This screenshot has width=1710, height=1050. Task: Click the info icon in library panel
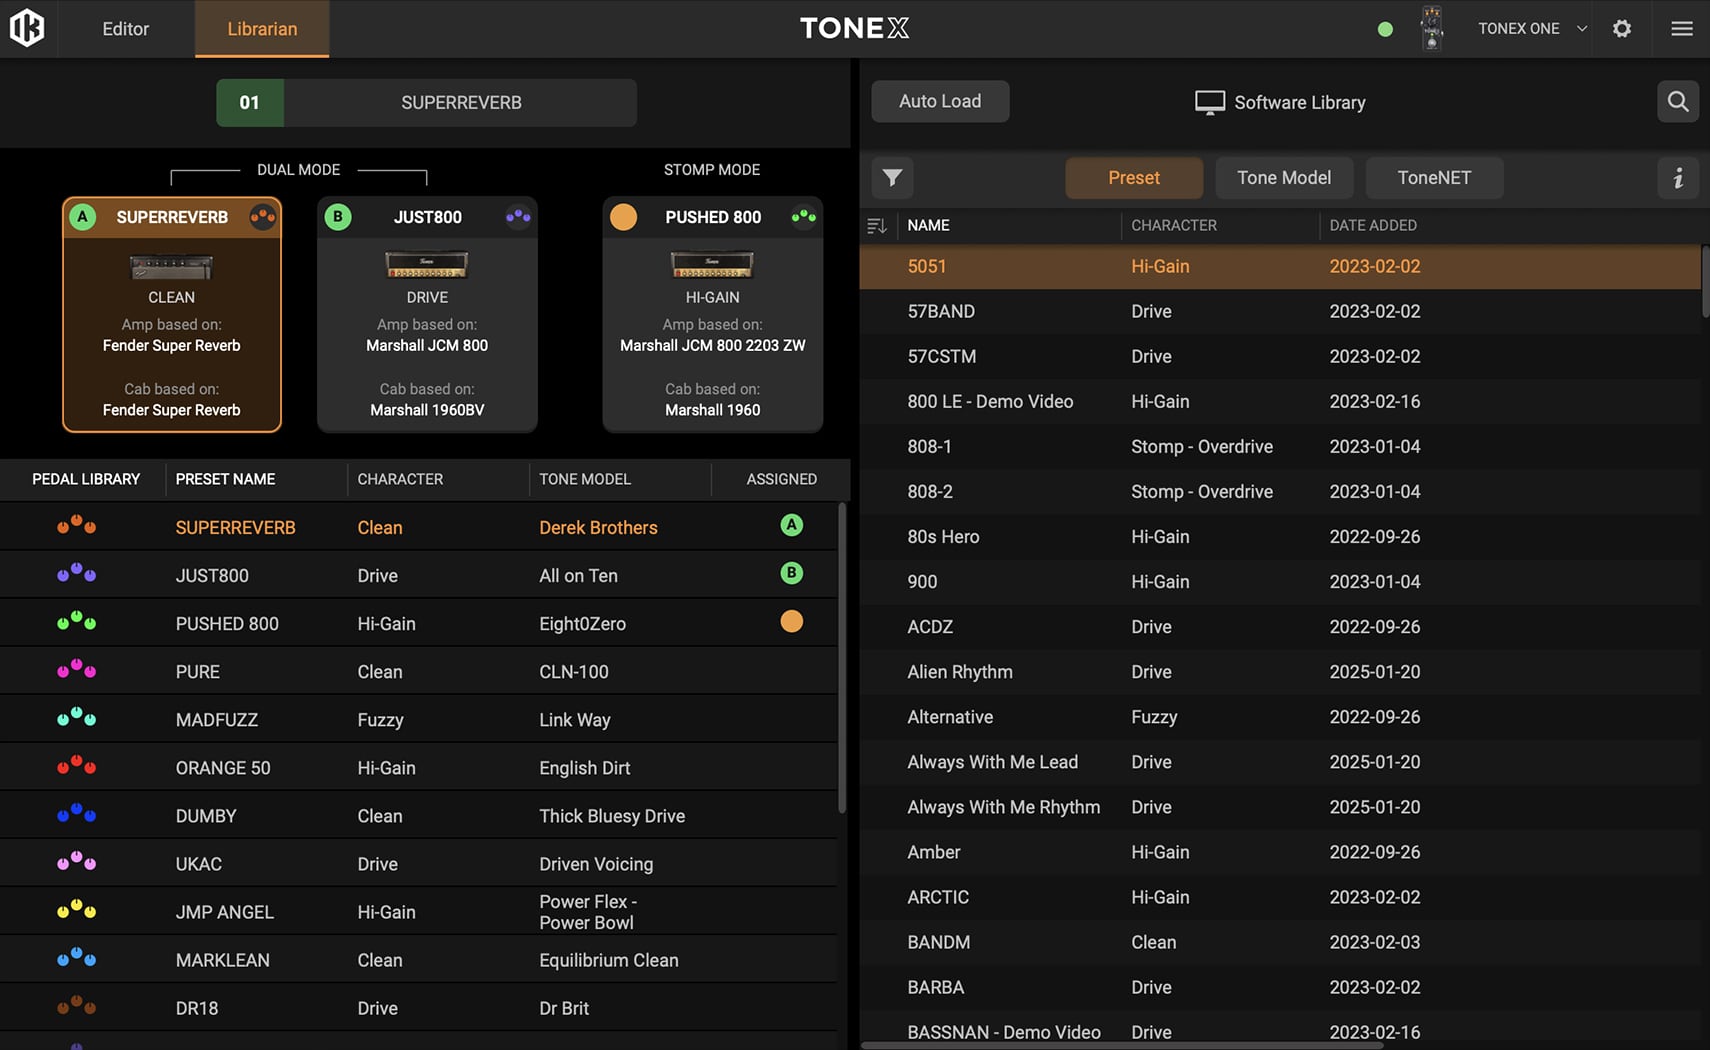coord(1678,178)
